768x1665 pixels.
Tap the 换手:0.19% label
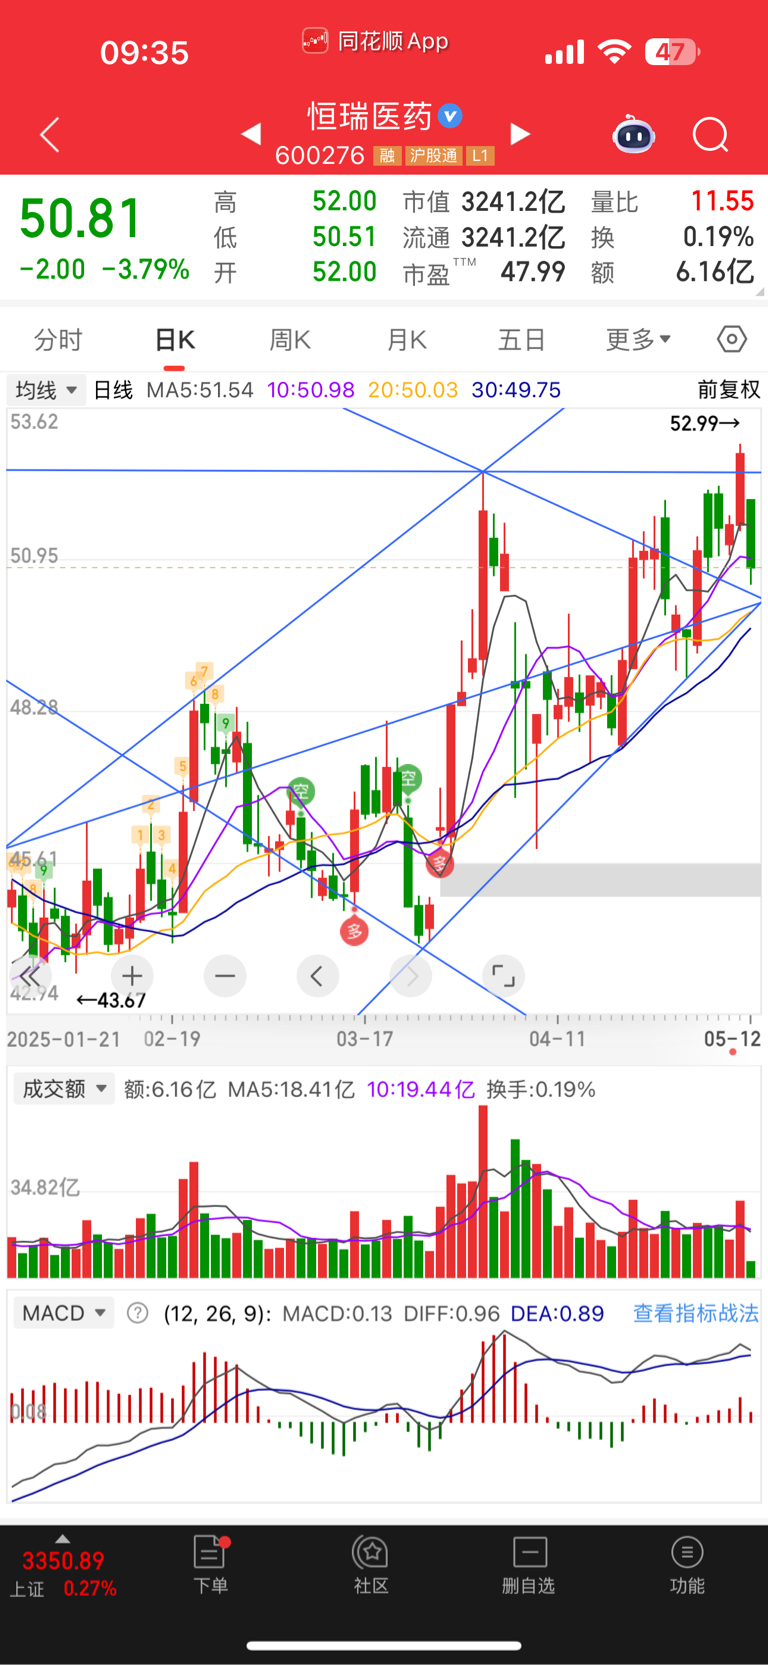[541, 1089]
